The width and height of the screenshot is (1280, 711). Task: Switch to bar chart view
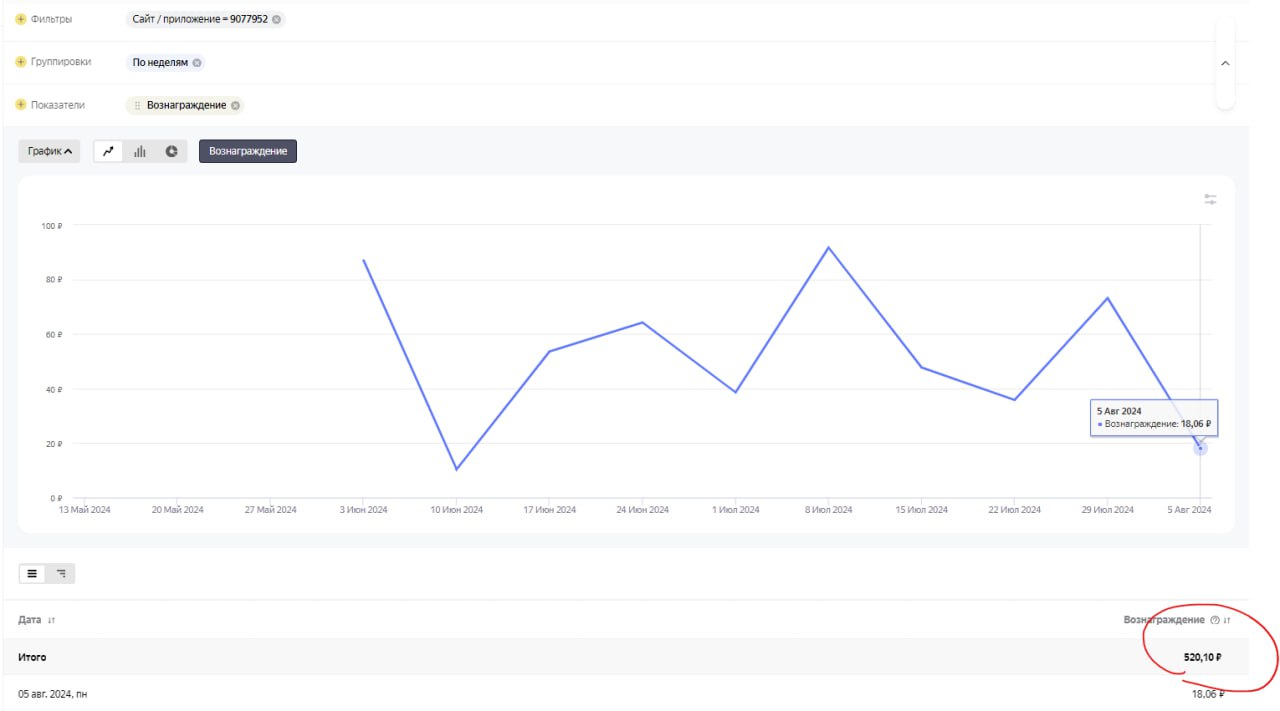pos(140,151)
